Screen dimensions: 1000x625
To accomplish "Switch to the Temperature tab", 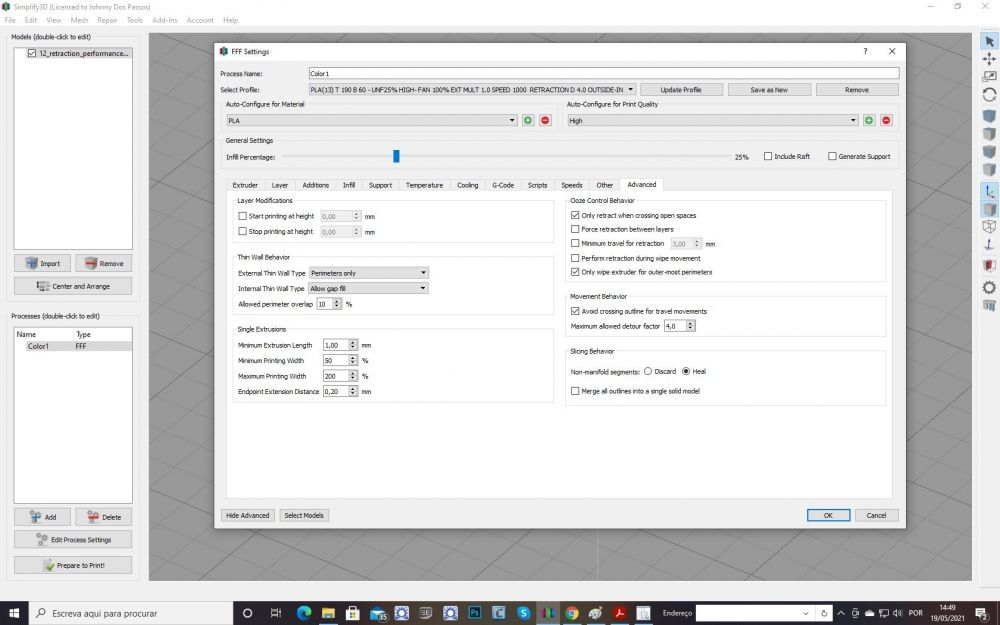I will click(424, 185).
